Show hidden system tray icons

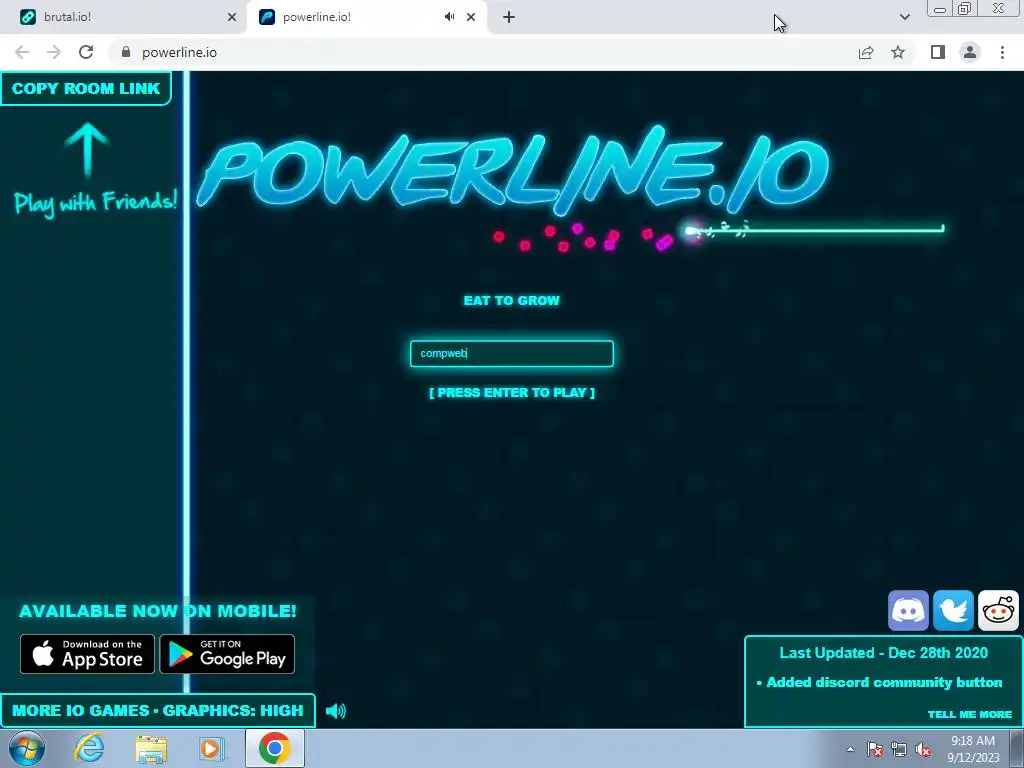pyautogui.click(x=850, y=749)
